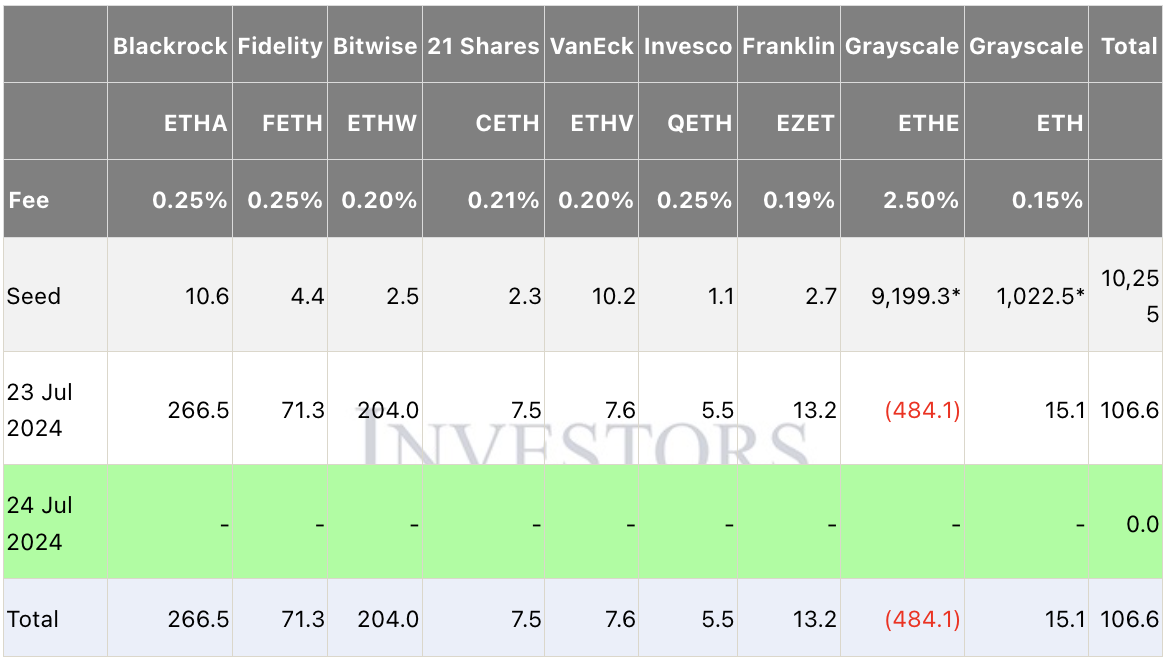Click the EZET ticker cell
The height and width of the screenshot is (662, 1170).
(805, 123)
